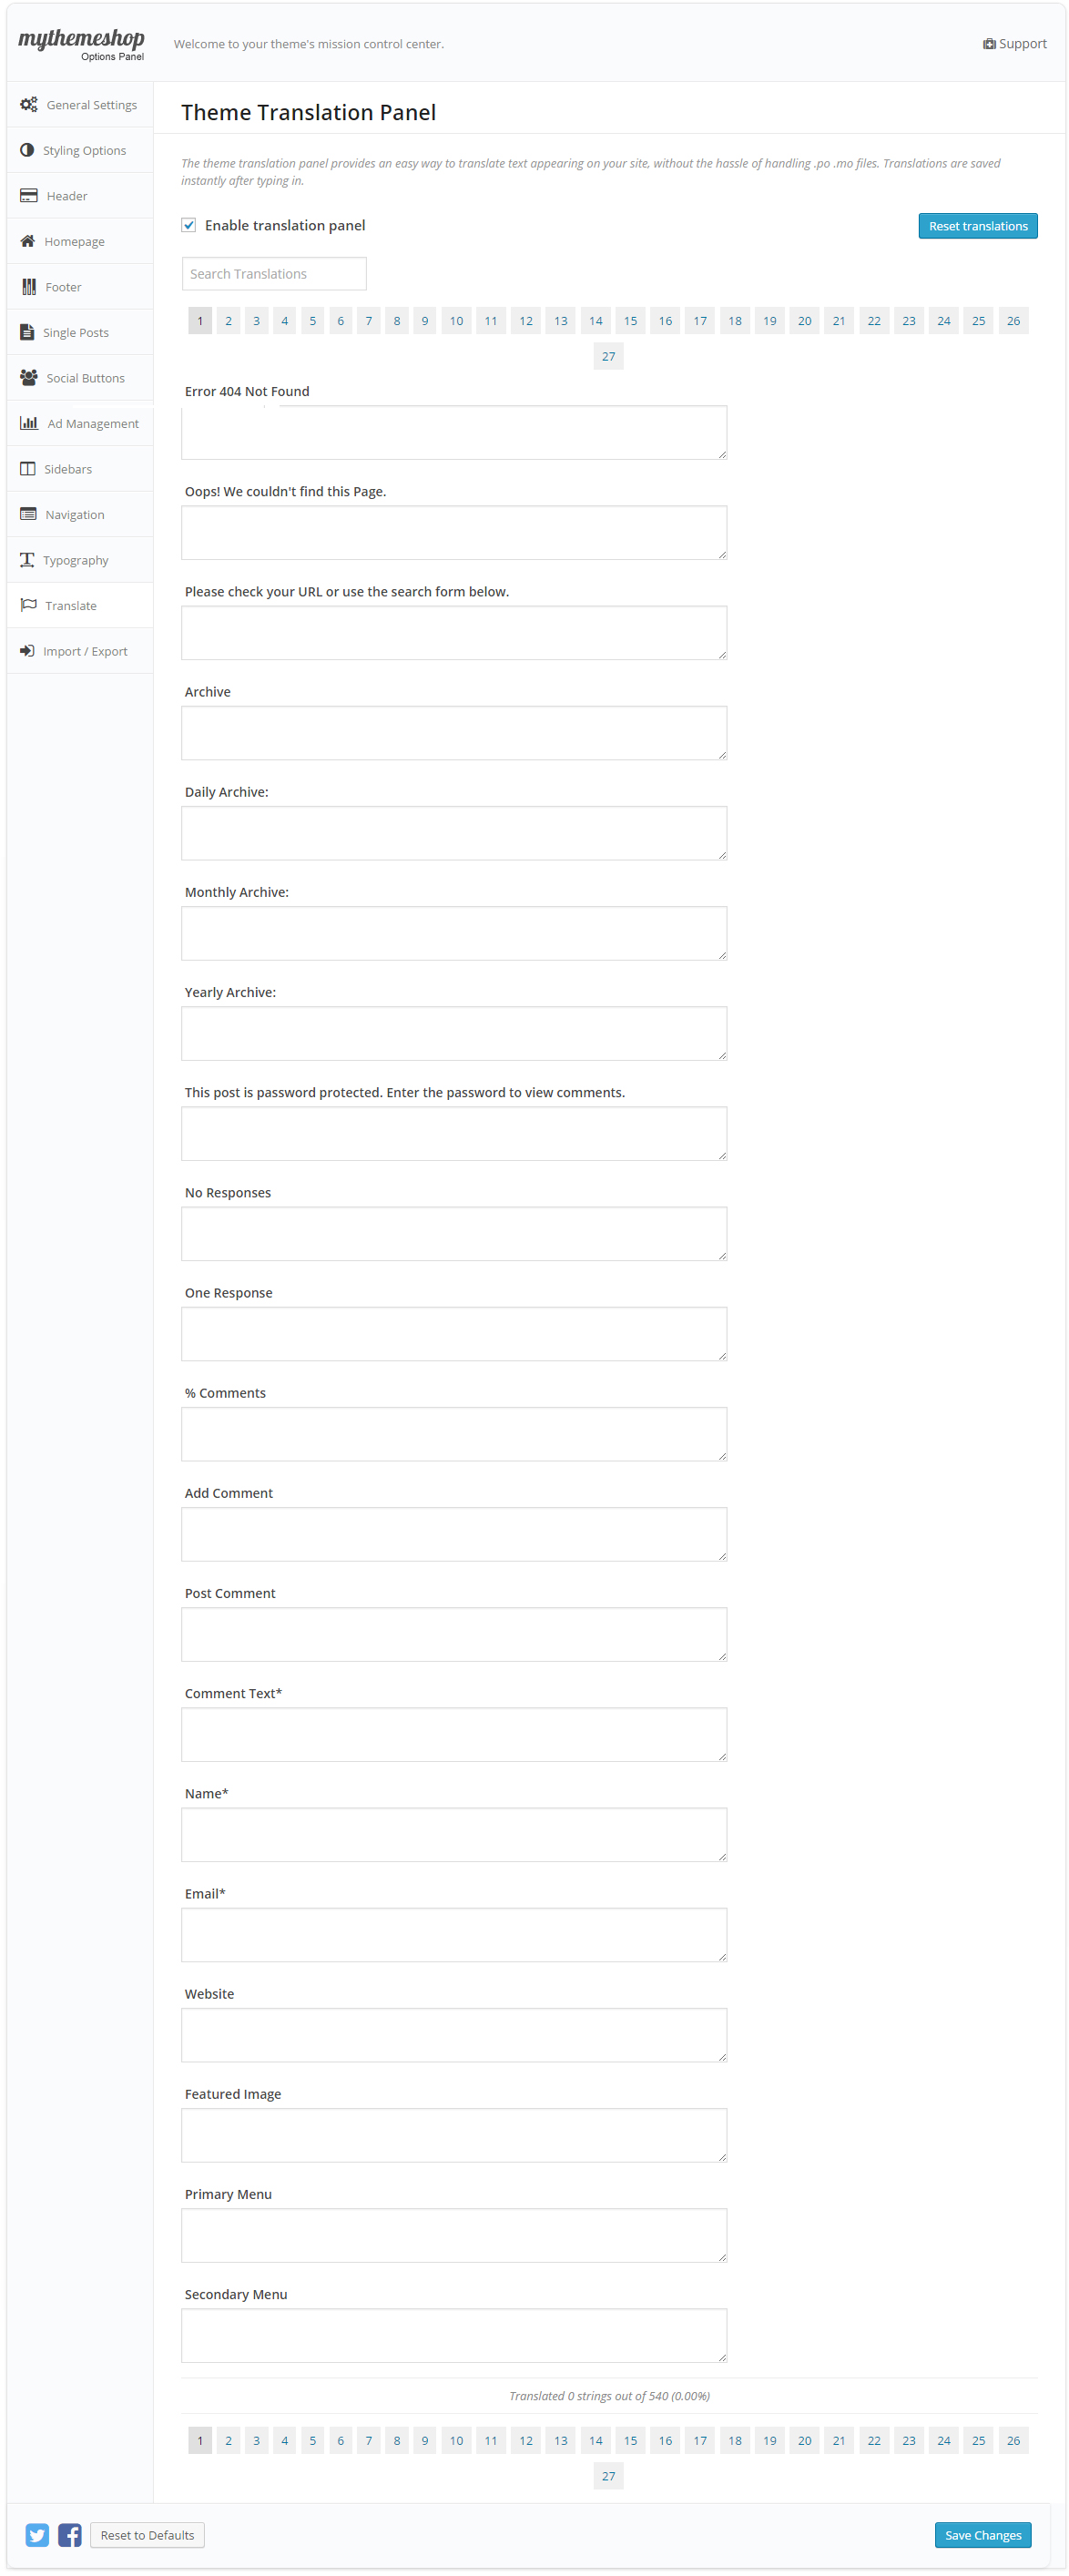Viewport: 1069px width, 2576px height.
Task: Go to translation page 27 at top
Action: [x=608, y=356]
